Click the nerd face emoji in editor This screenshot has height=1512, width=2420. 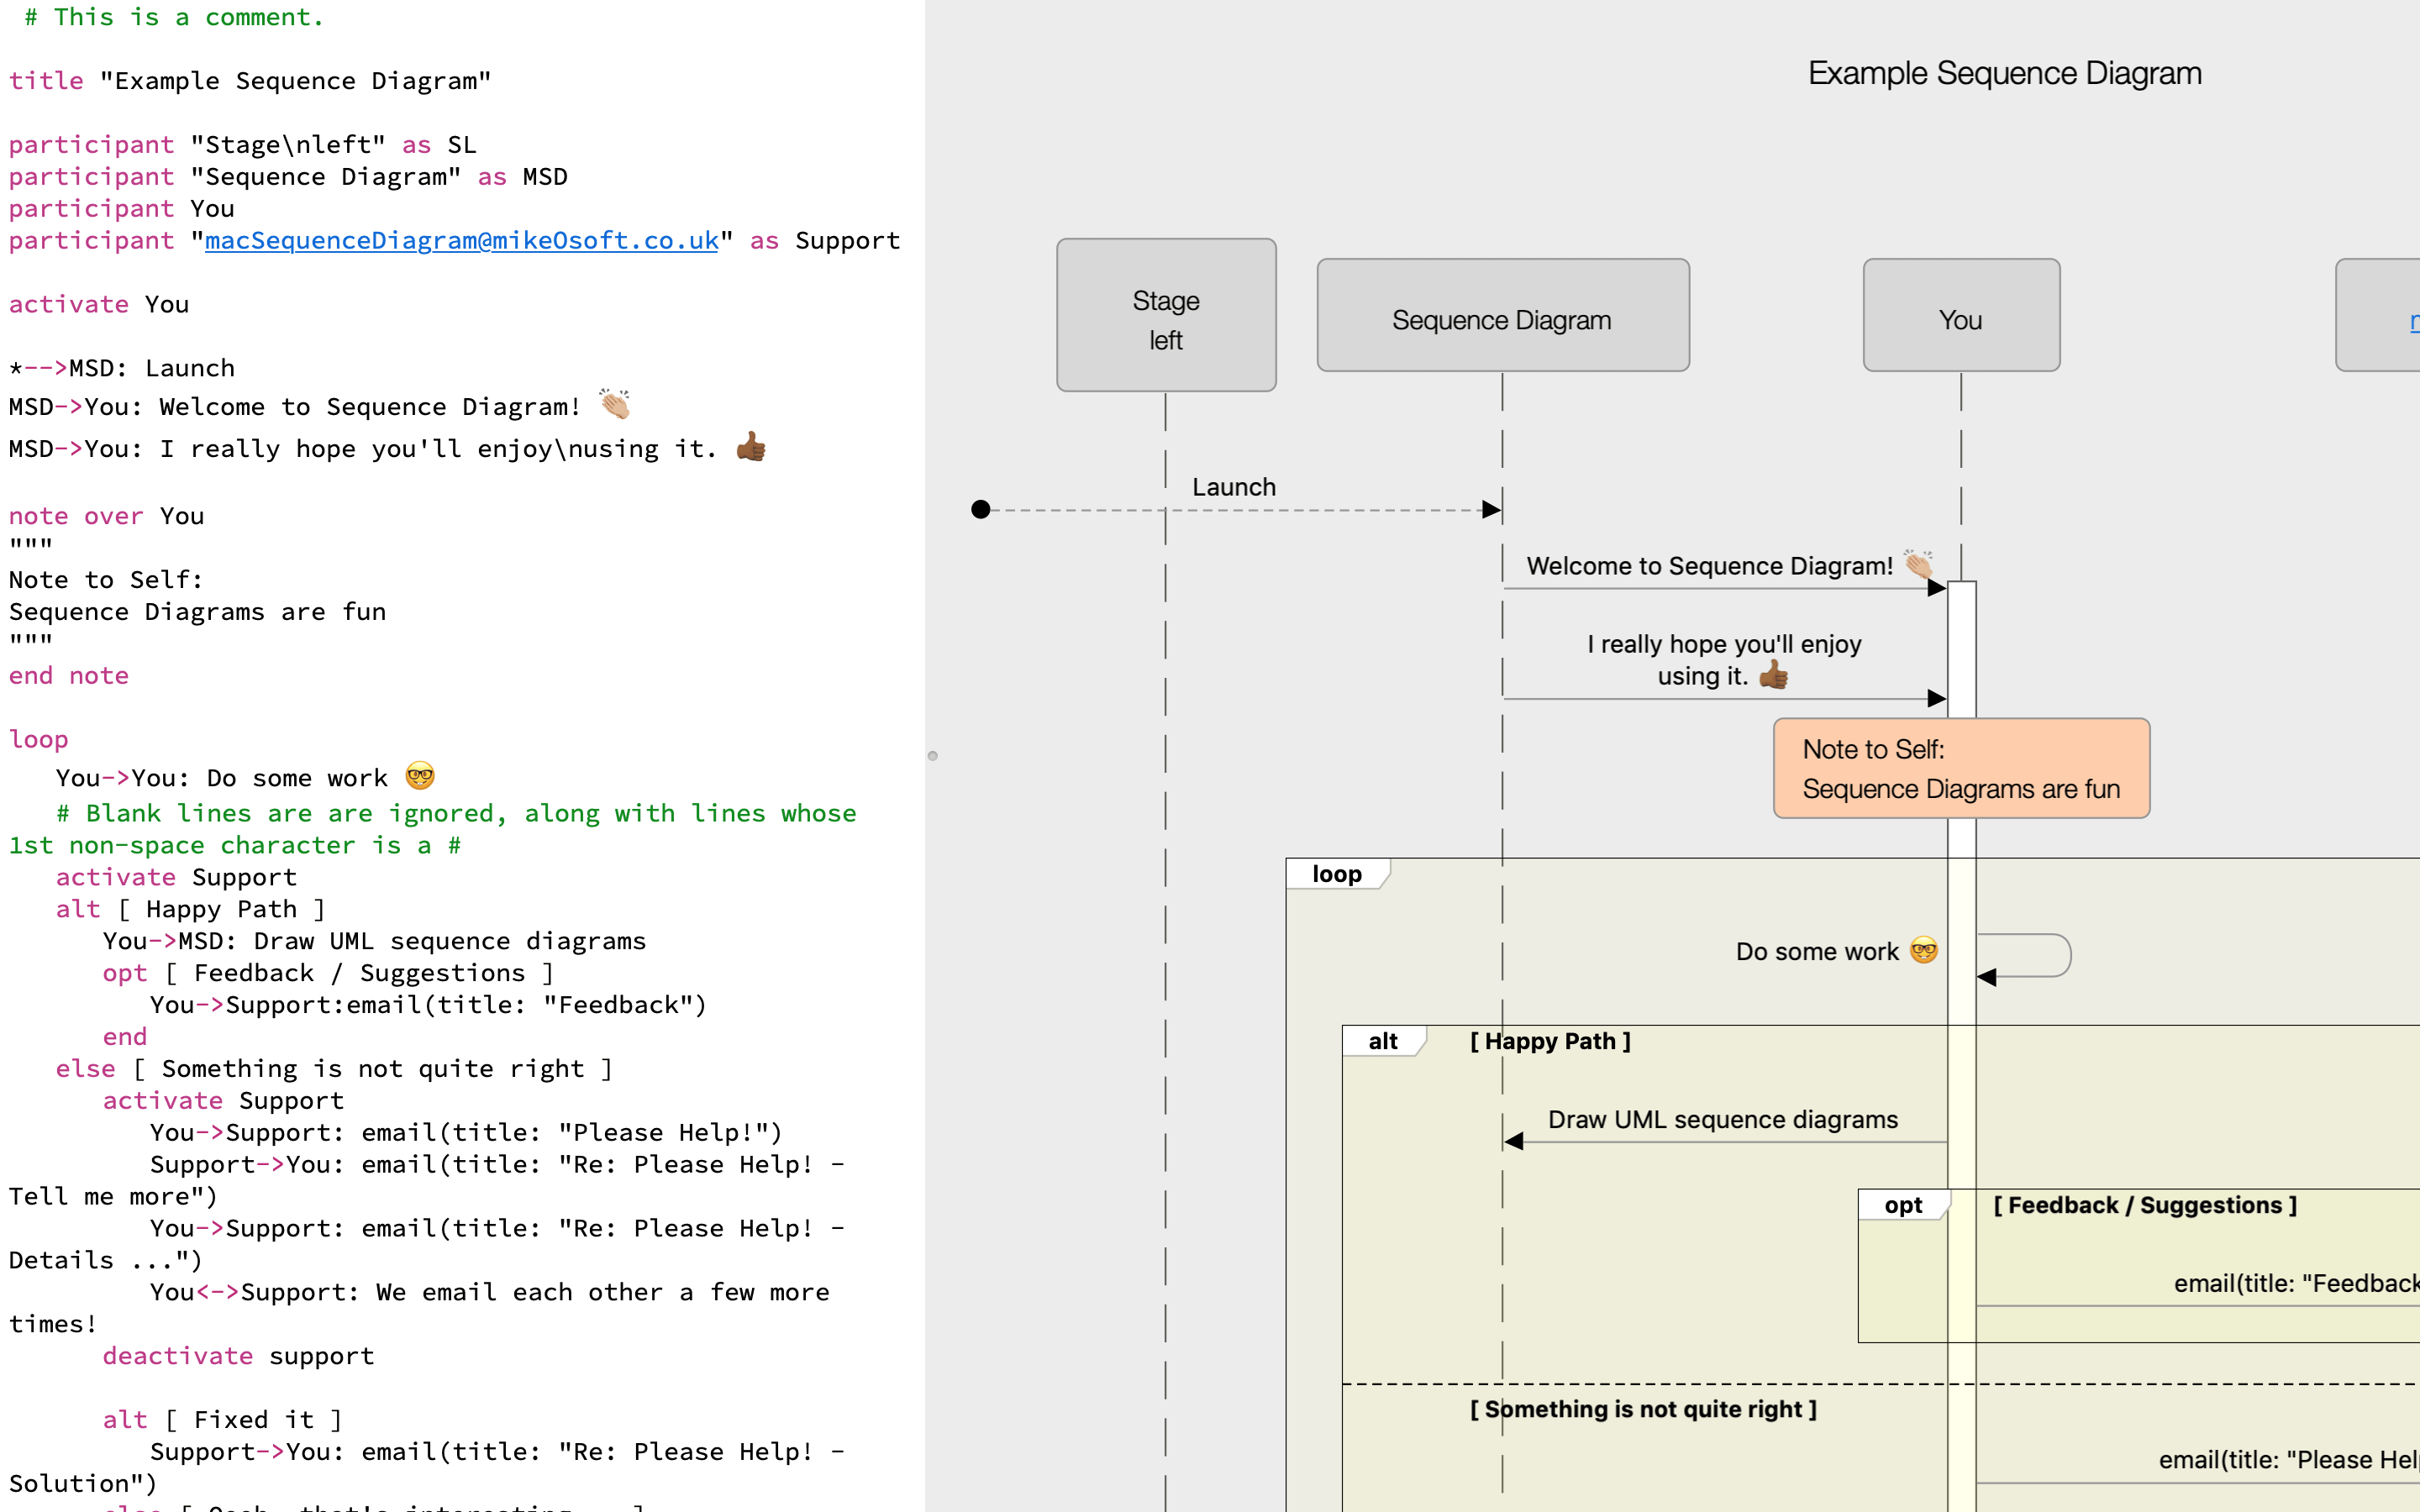420,776
